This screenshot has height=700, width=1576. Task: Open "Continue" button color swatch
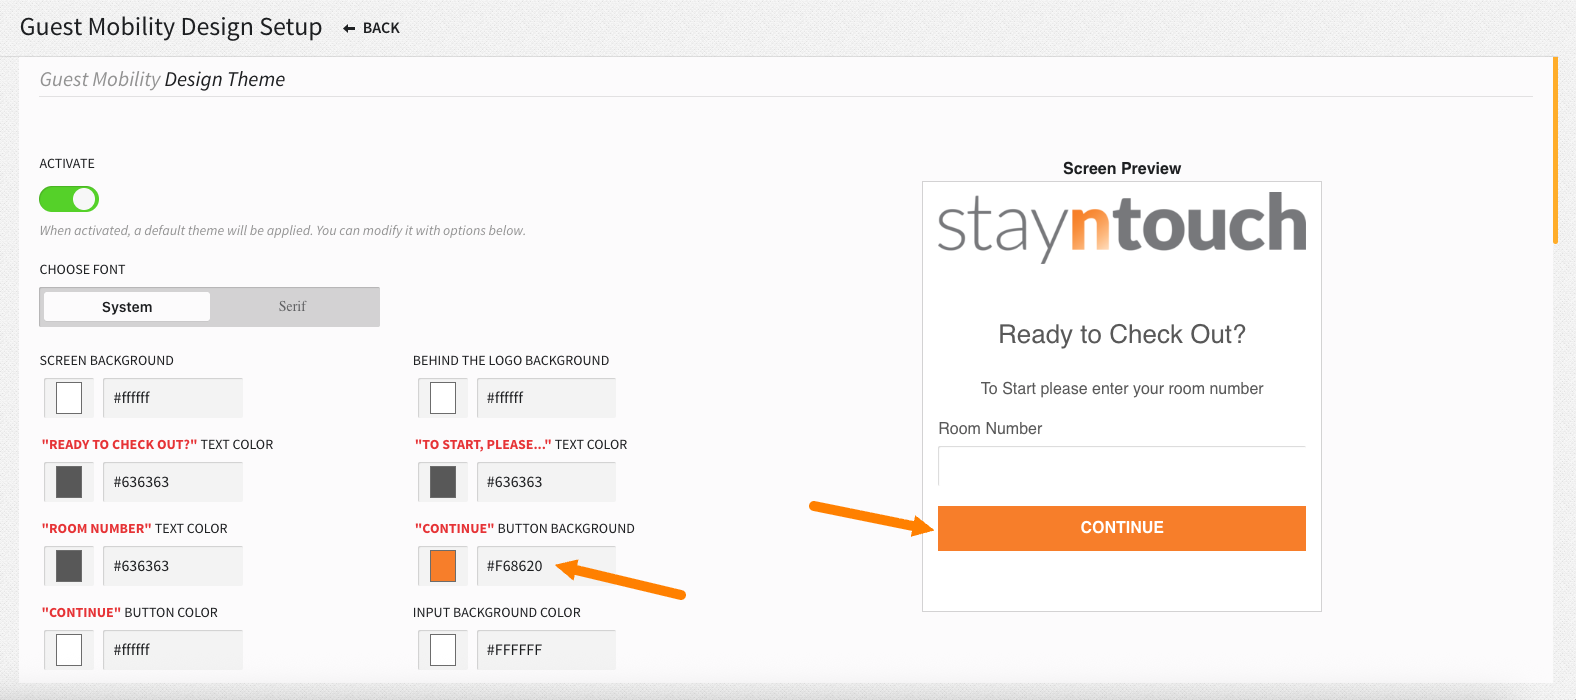click(69, 650)
